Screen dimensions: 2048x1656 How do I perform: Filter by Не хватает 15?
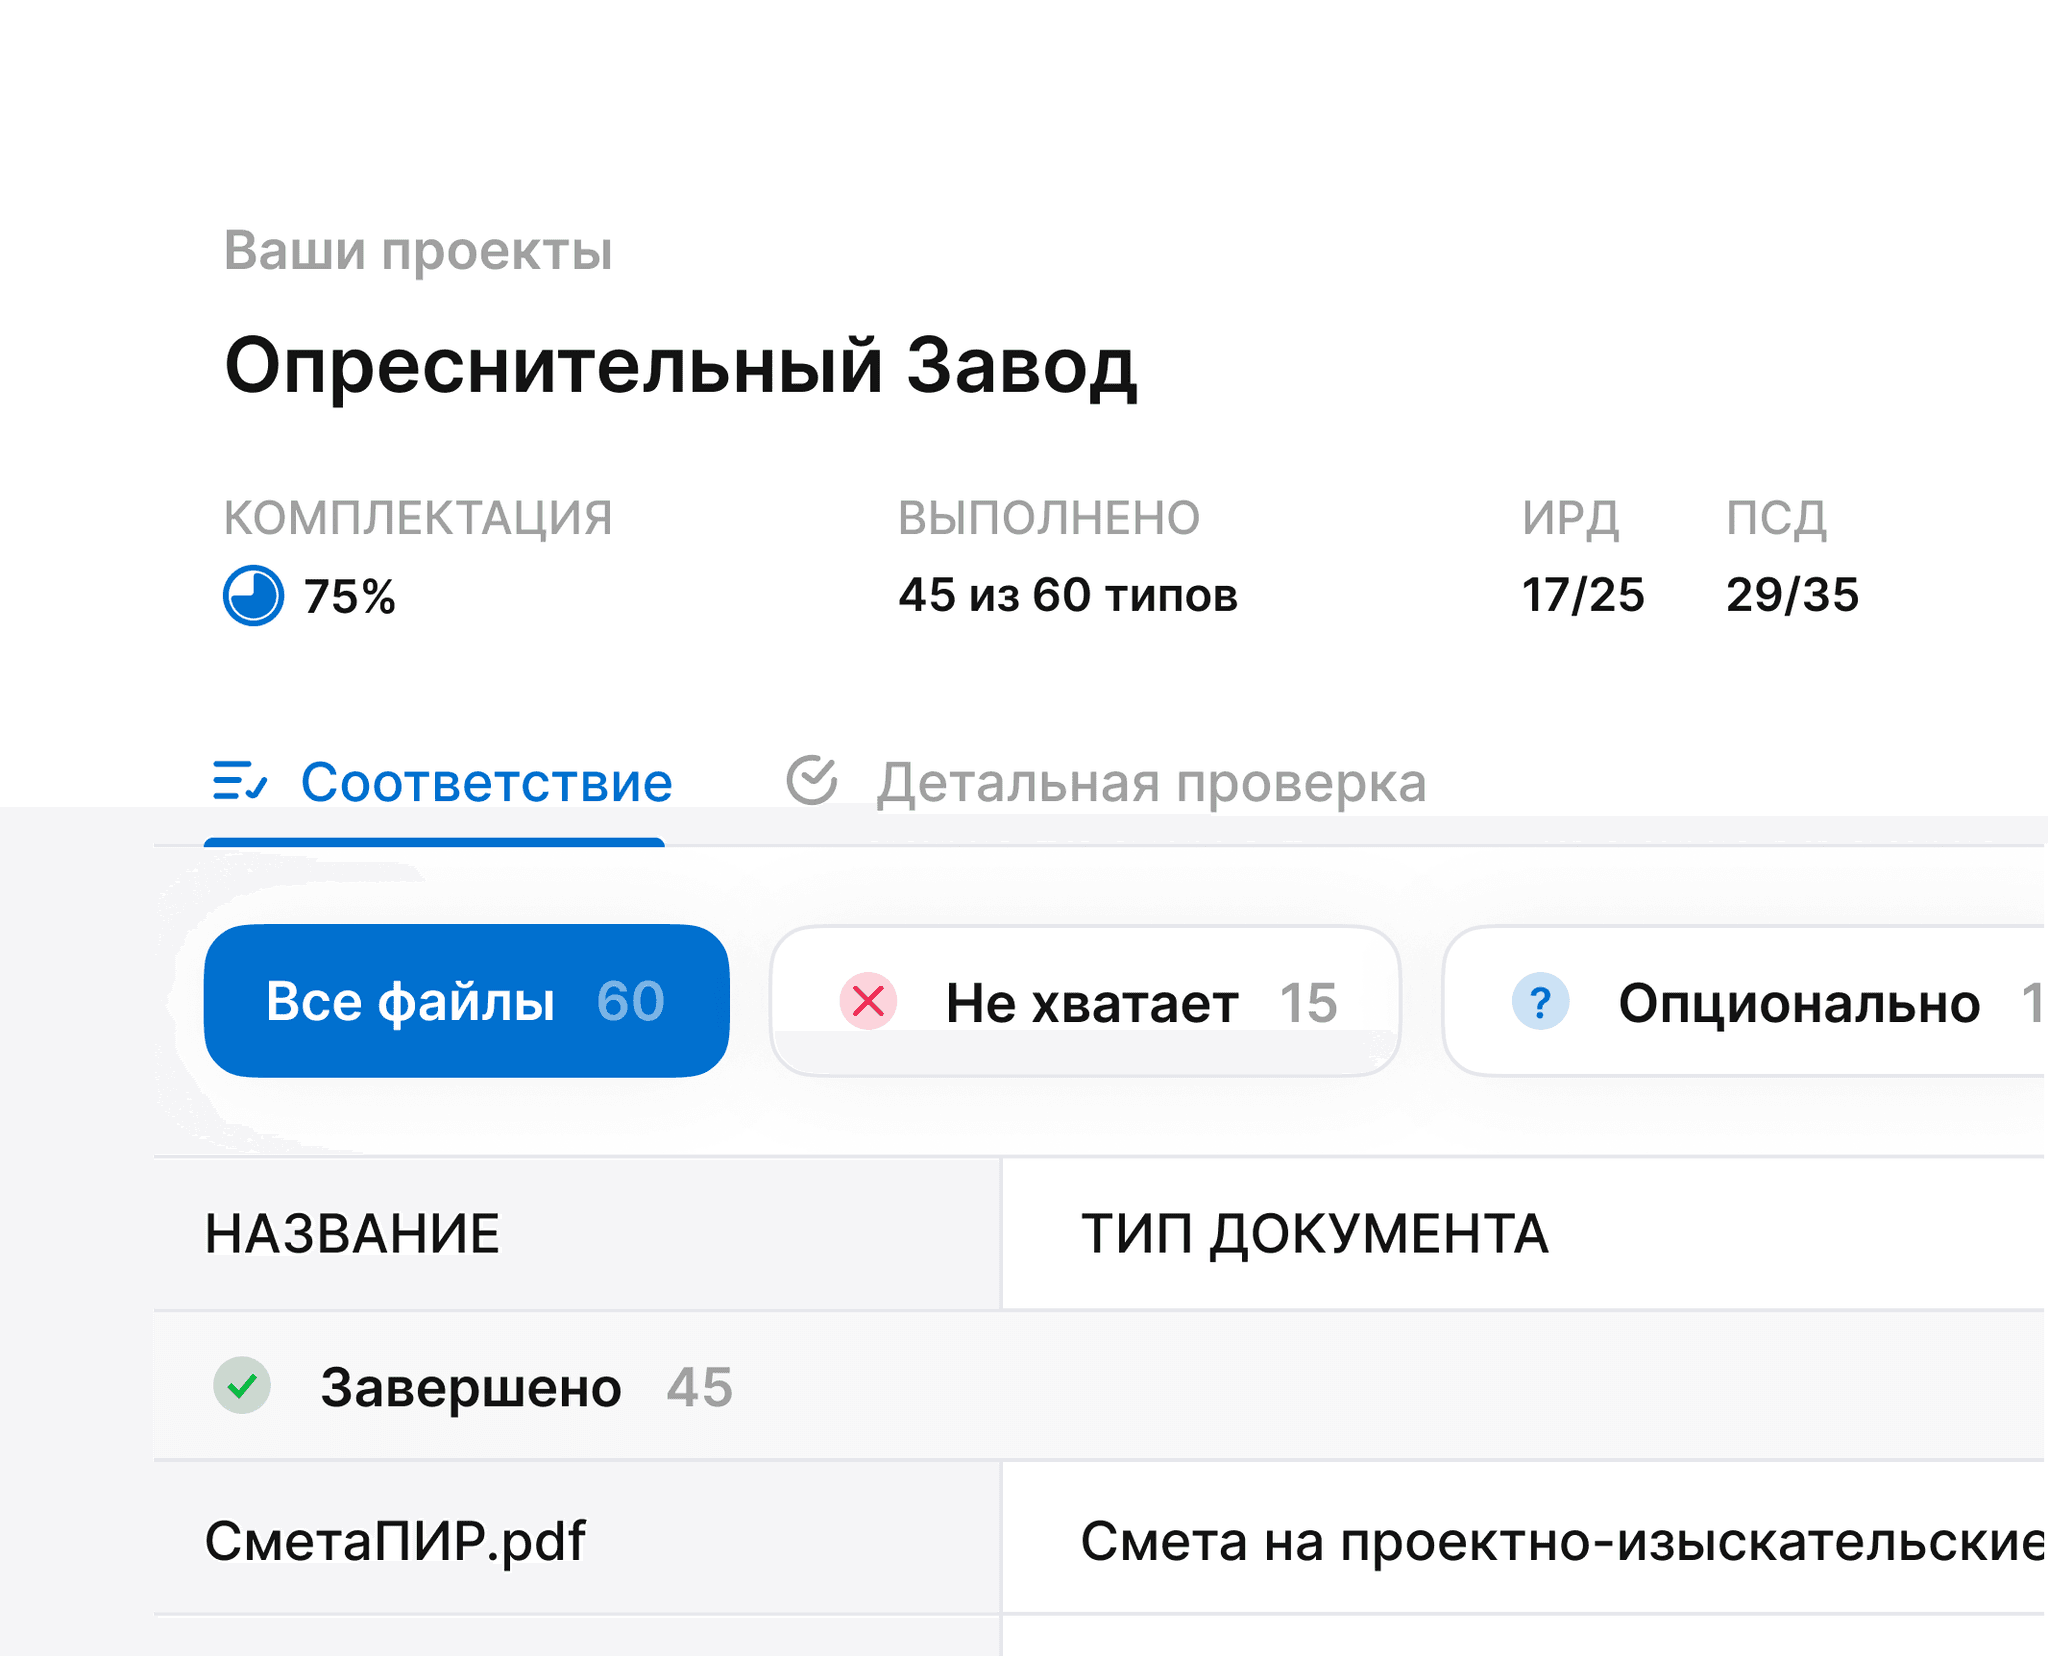(1090, 1003)
